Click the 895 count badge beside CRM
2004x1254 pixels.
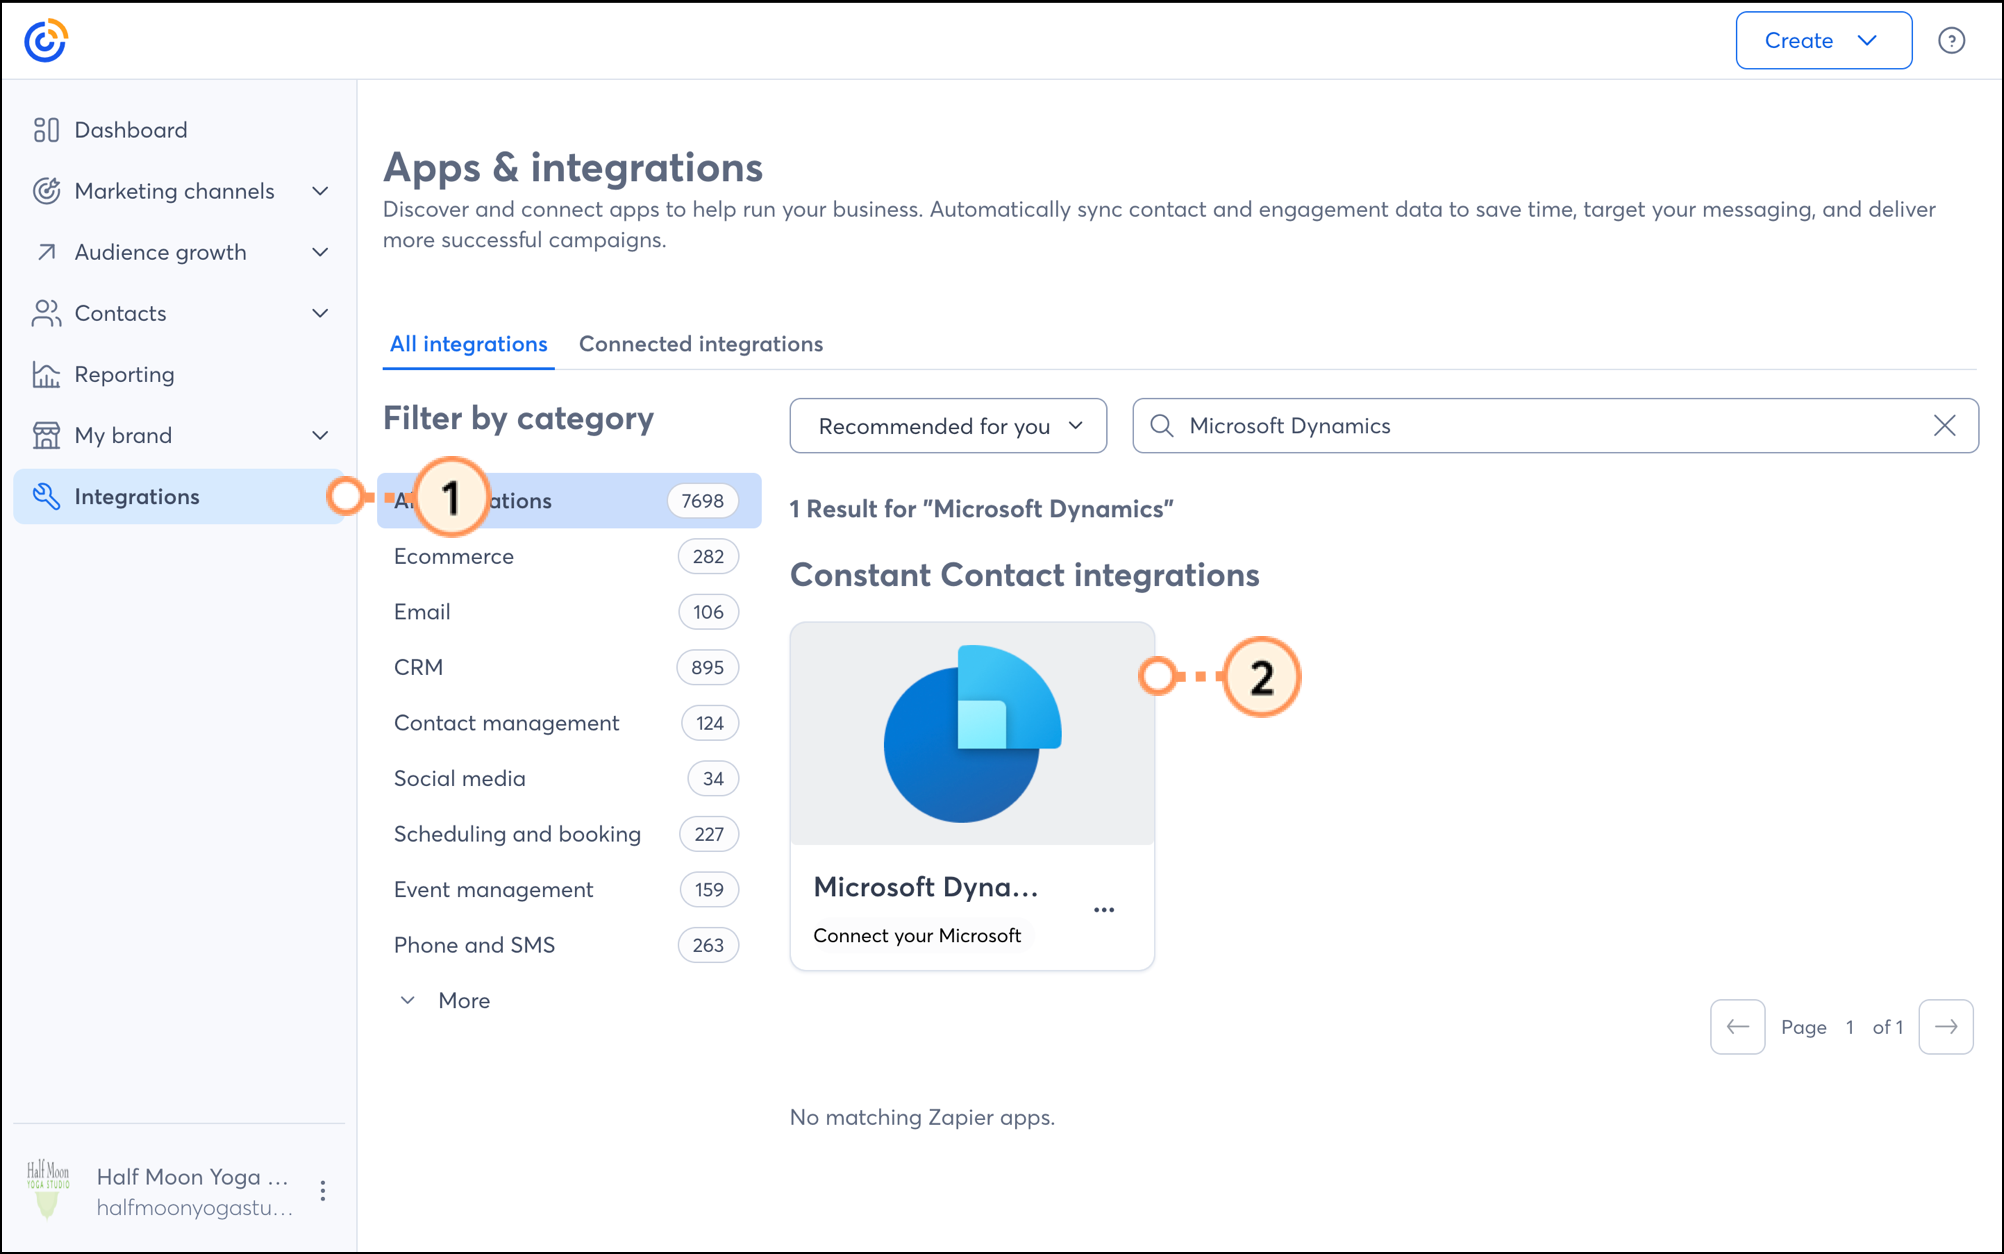707,668
